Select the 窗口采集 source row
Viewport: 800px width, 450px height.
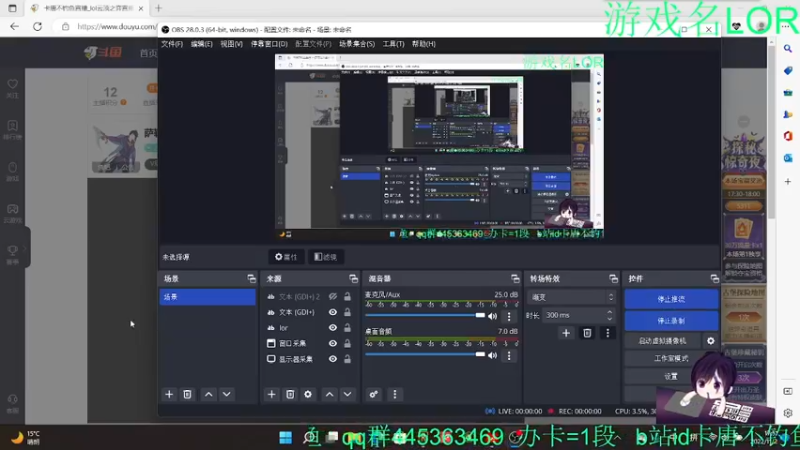click(308, 343)
